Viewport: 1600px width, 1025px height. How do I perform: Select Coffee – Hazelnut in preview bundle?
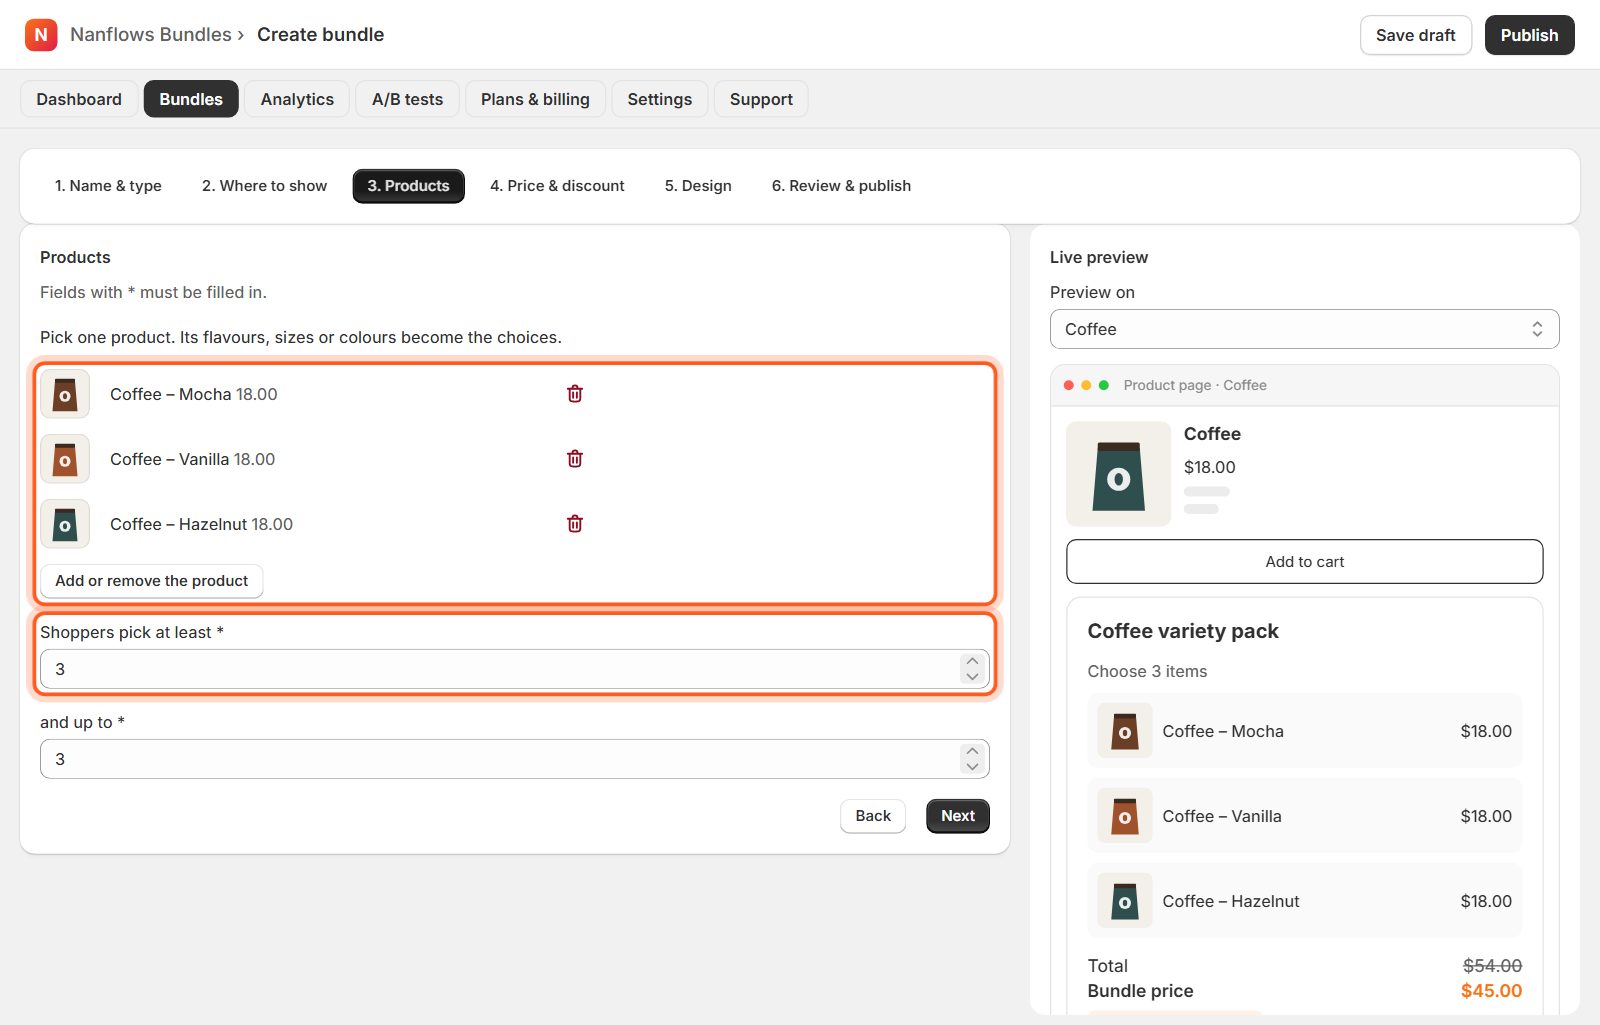pos(1304,901)
